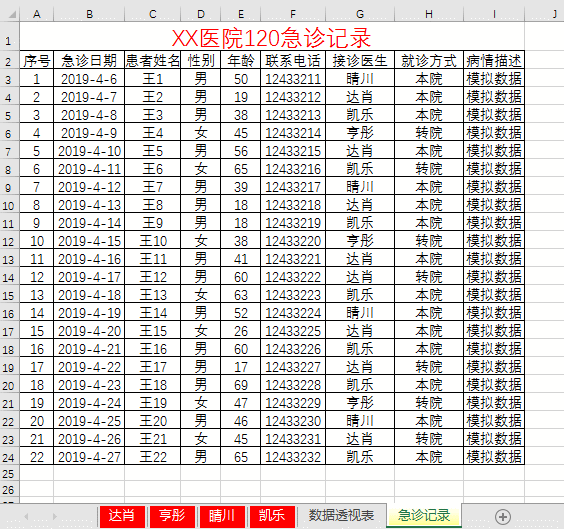
Task: Open the 达肖 sheet tab
Action: pyautogui.click(x=122, y=516)
